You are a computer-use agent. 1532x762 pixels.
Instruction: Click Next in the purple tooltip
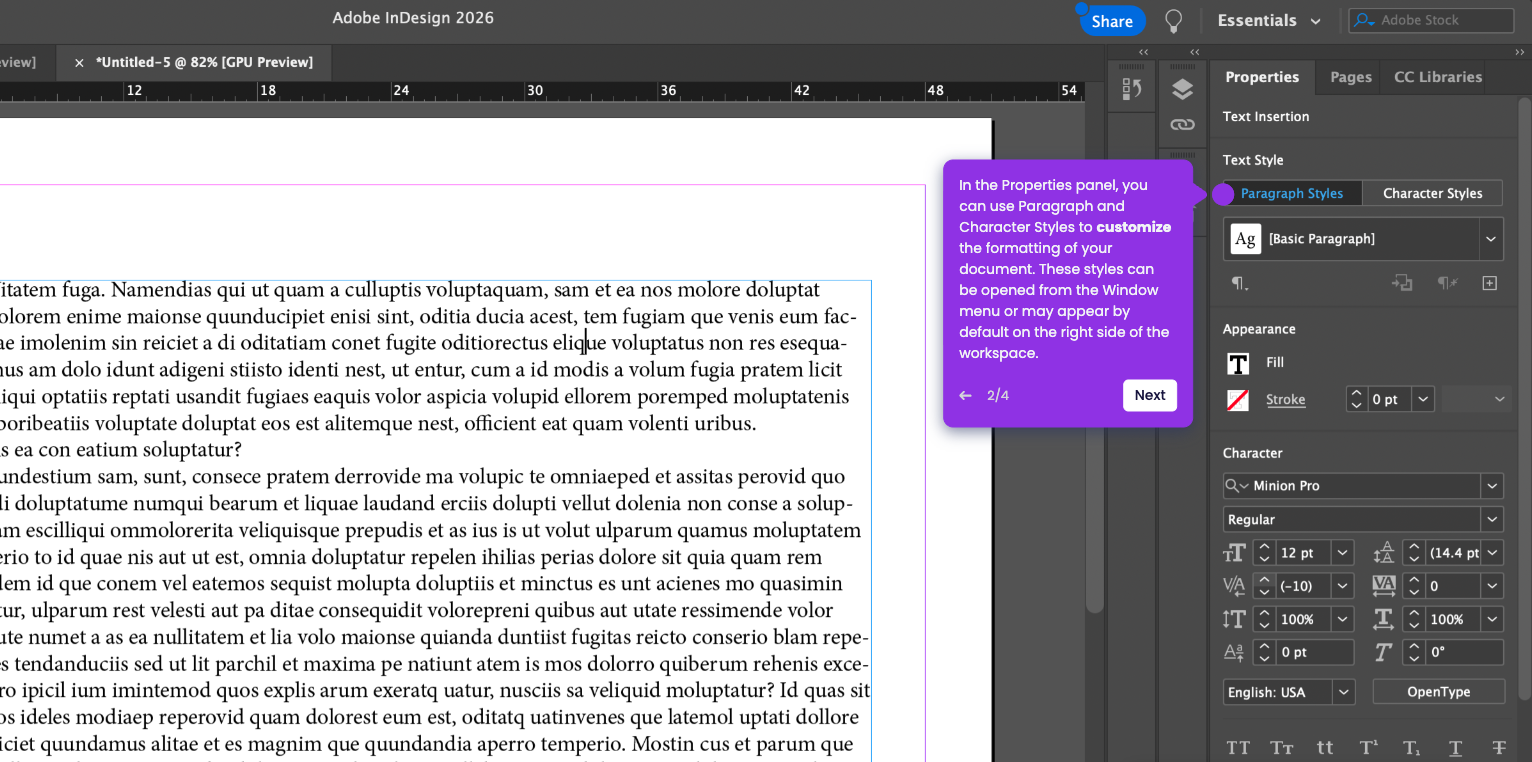click(1150, 395)
